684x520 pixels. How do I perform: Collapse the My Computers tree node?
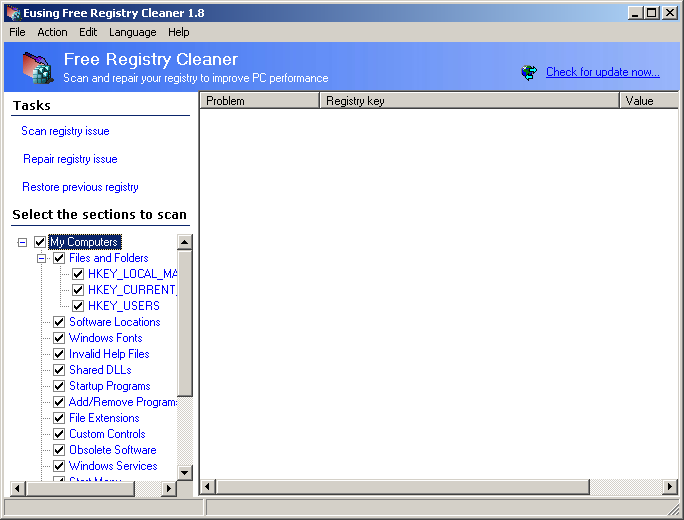22,242
